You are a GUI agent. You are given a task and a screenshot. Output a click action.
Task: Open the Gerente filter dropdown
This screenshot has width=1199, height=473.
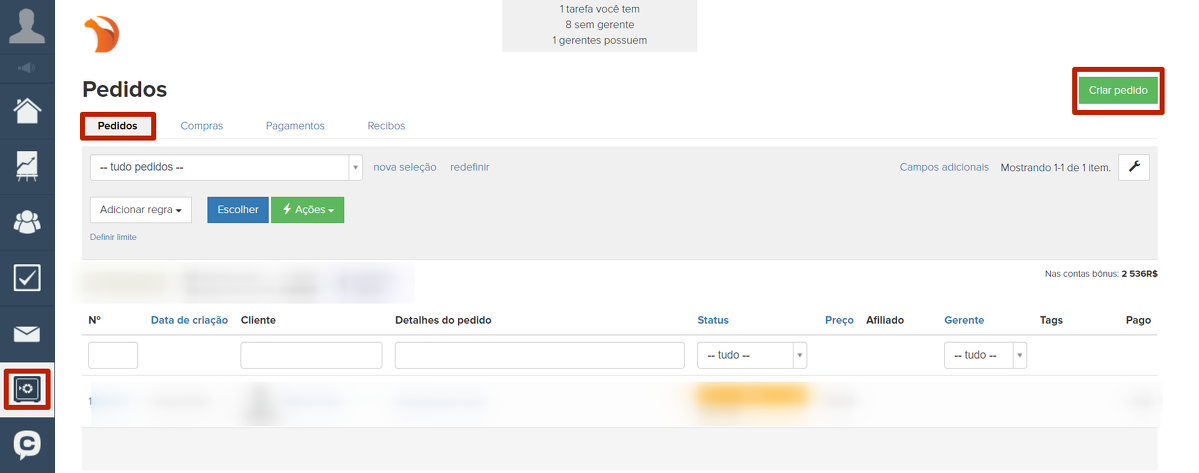click(x=984, y=355)
